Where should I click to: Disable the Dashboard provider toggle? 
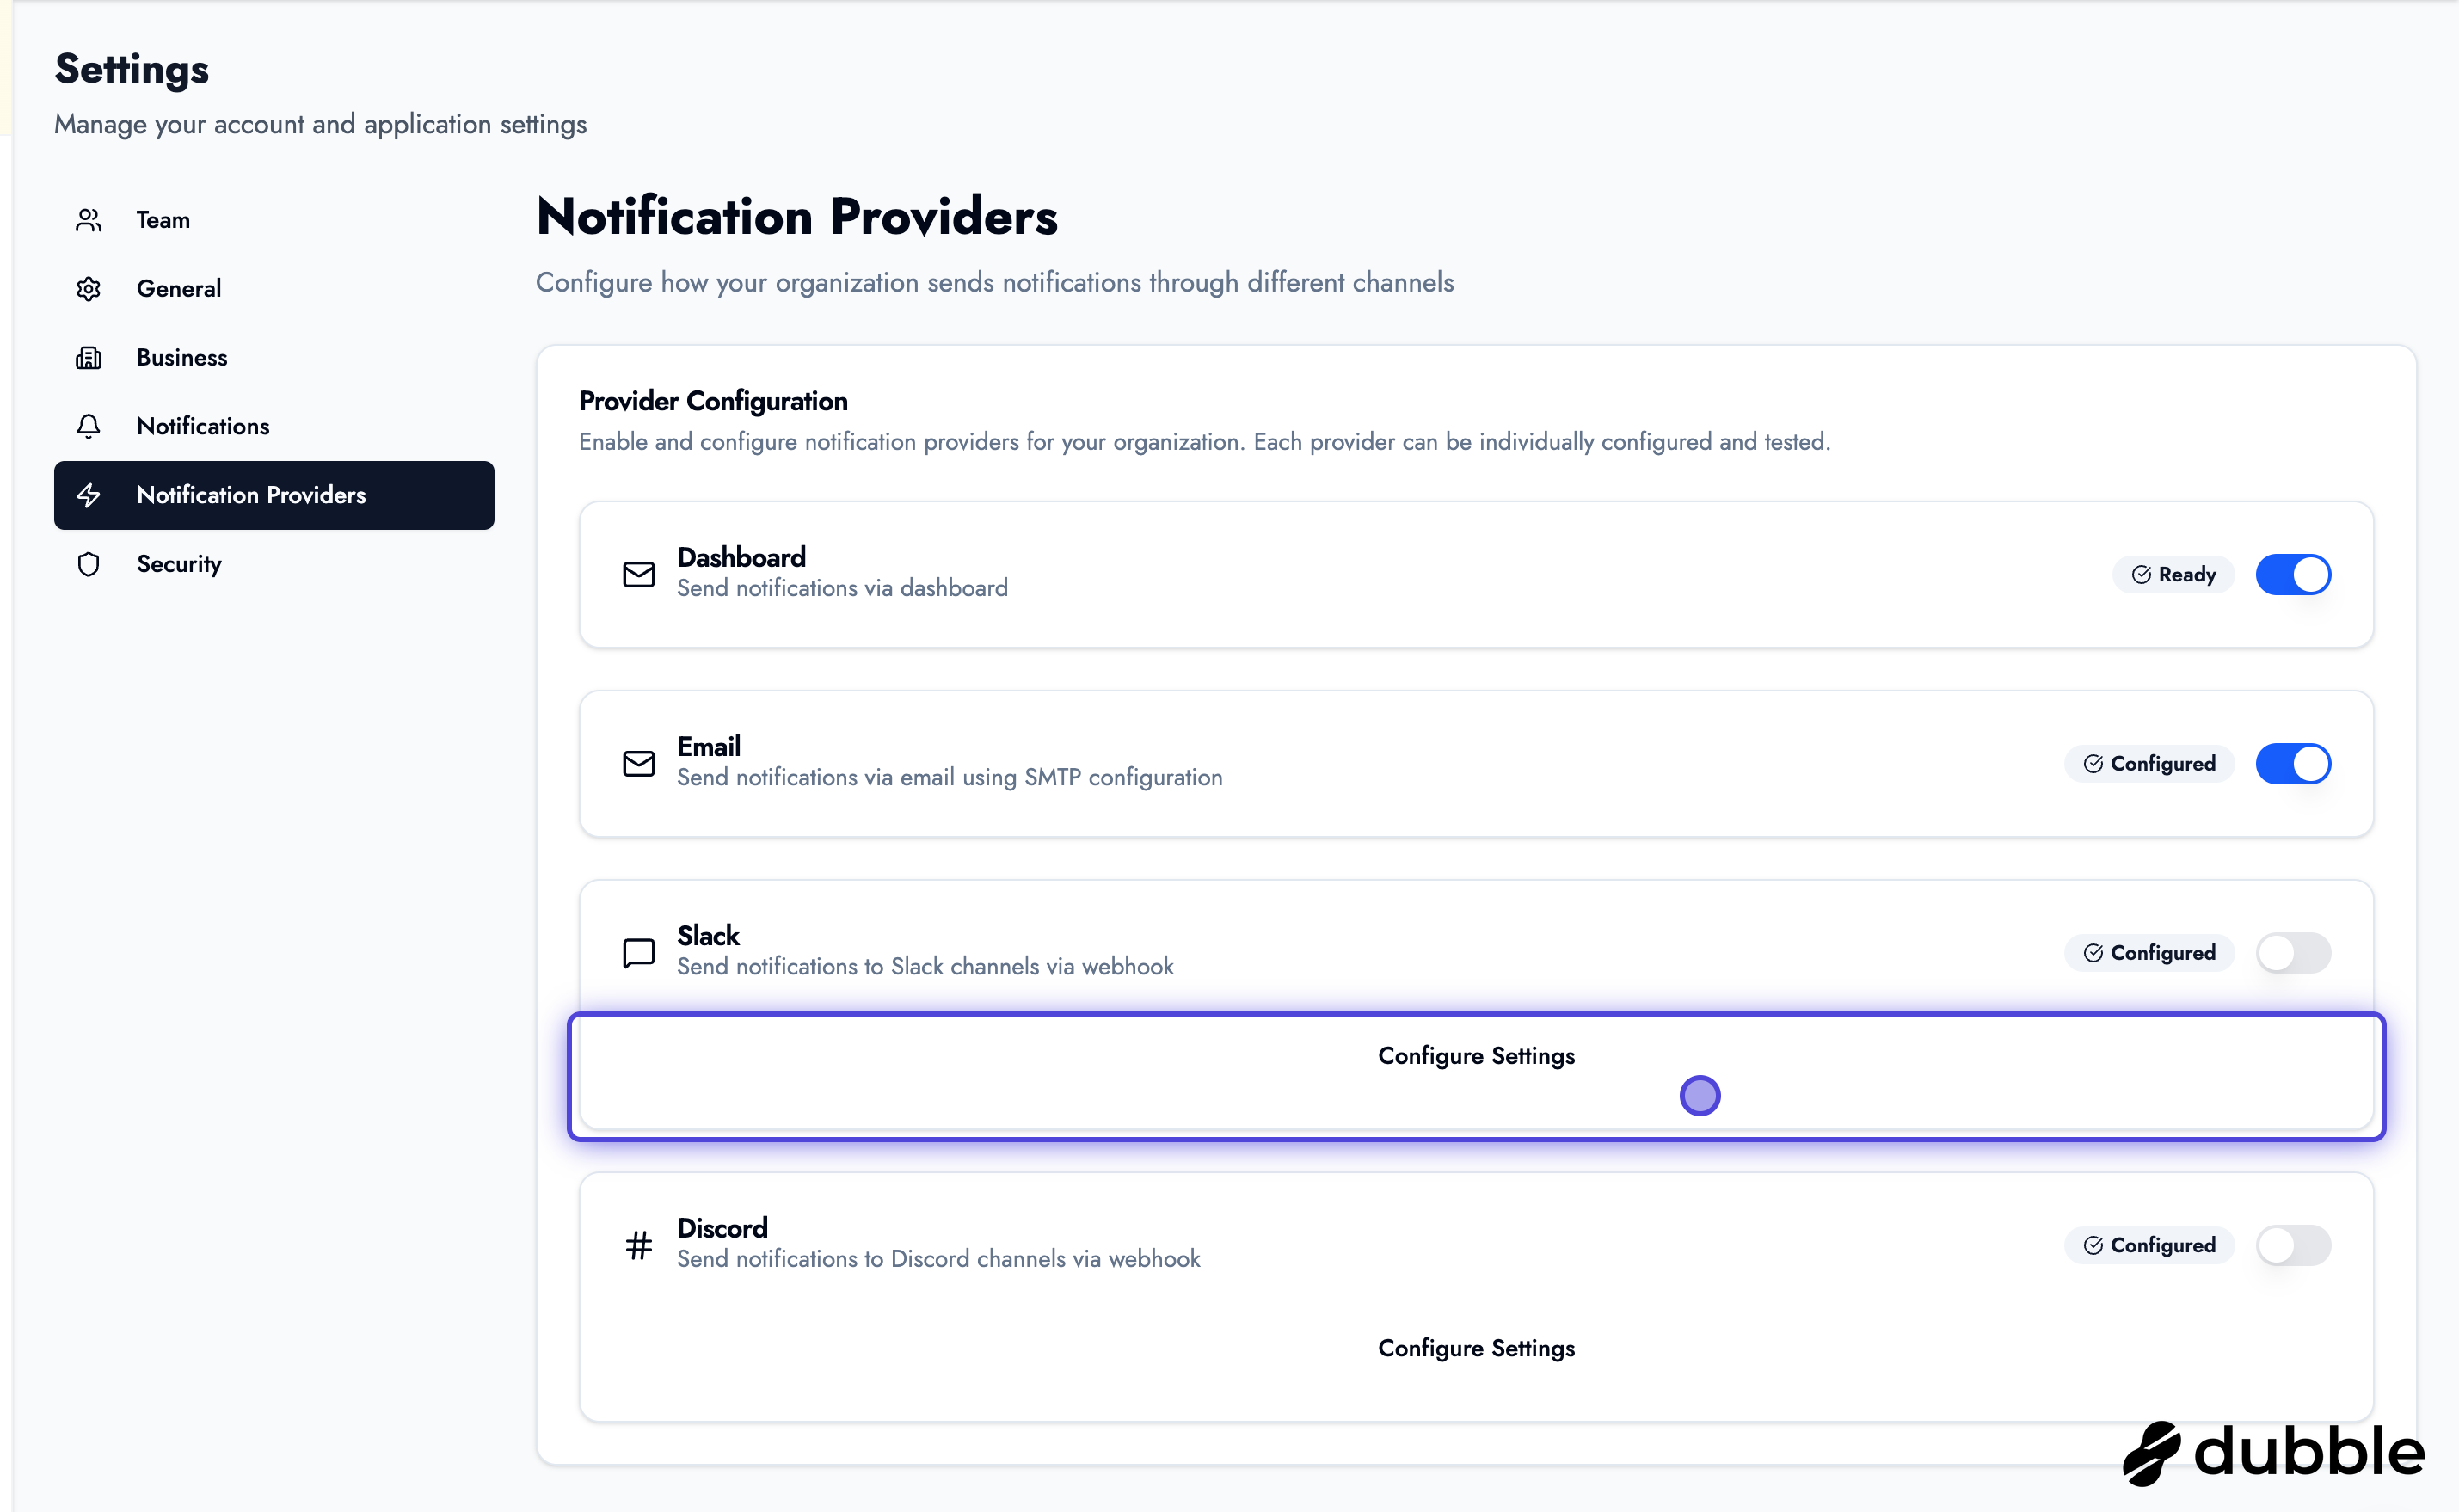coord(2293,574)
